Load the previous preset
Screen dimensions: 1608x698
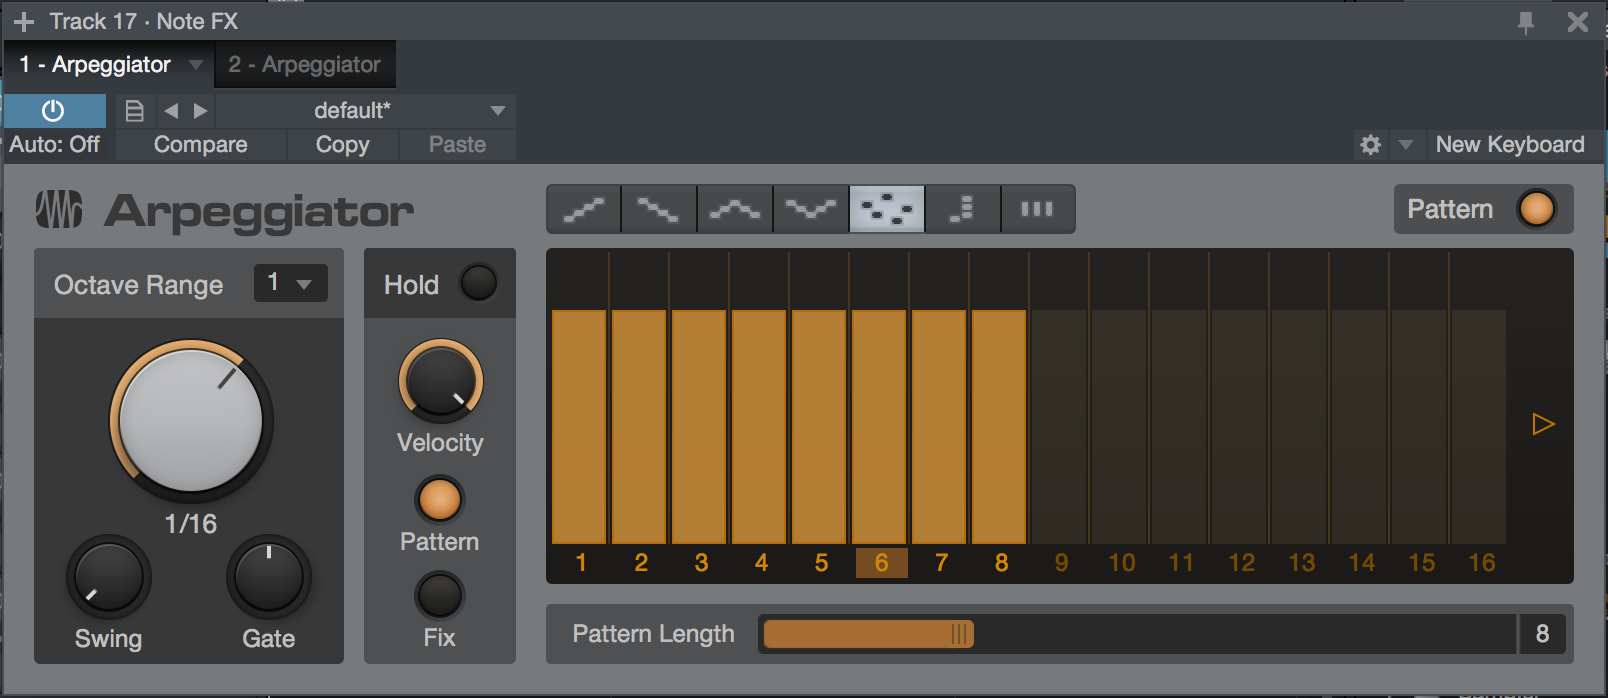click(171, 111)
